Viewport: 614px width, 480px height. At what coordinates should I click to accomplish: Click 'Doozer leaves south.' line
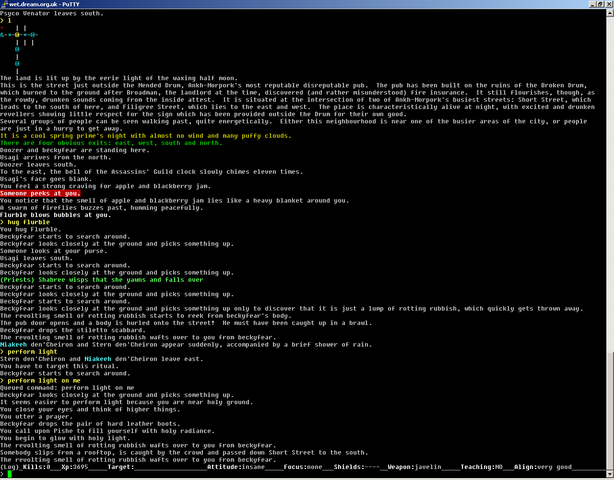(38, 164)
